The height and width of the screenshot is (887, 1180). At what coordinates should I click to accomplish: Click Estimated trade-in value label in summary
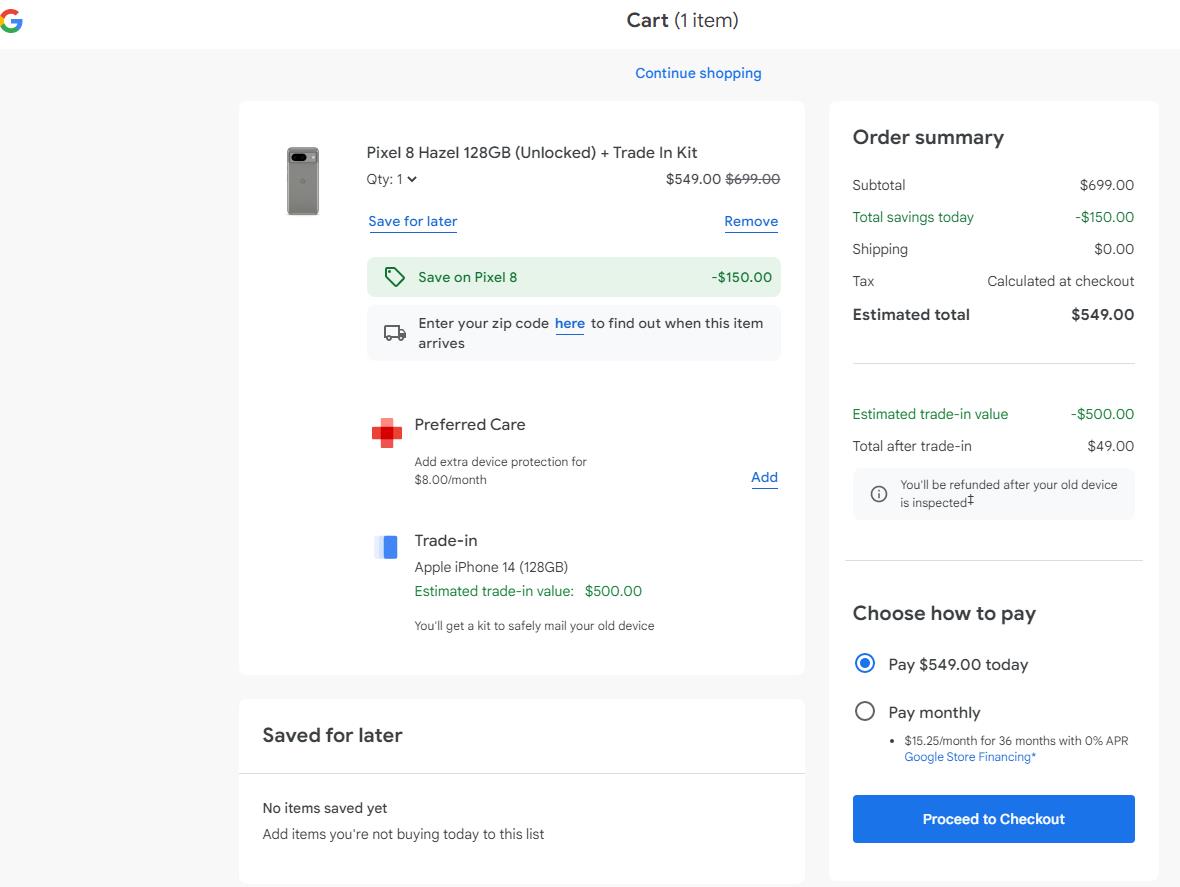pyautogui.click(x=930, y=414)
